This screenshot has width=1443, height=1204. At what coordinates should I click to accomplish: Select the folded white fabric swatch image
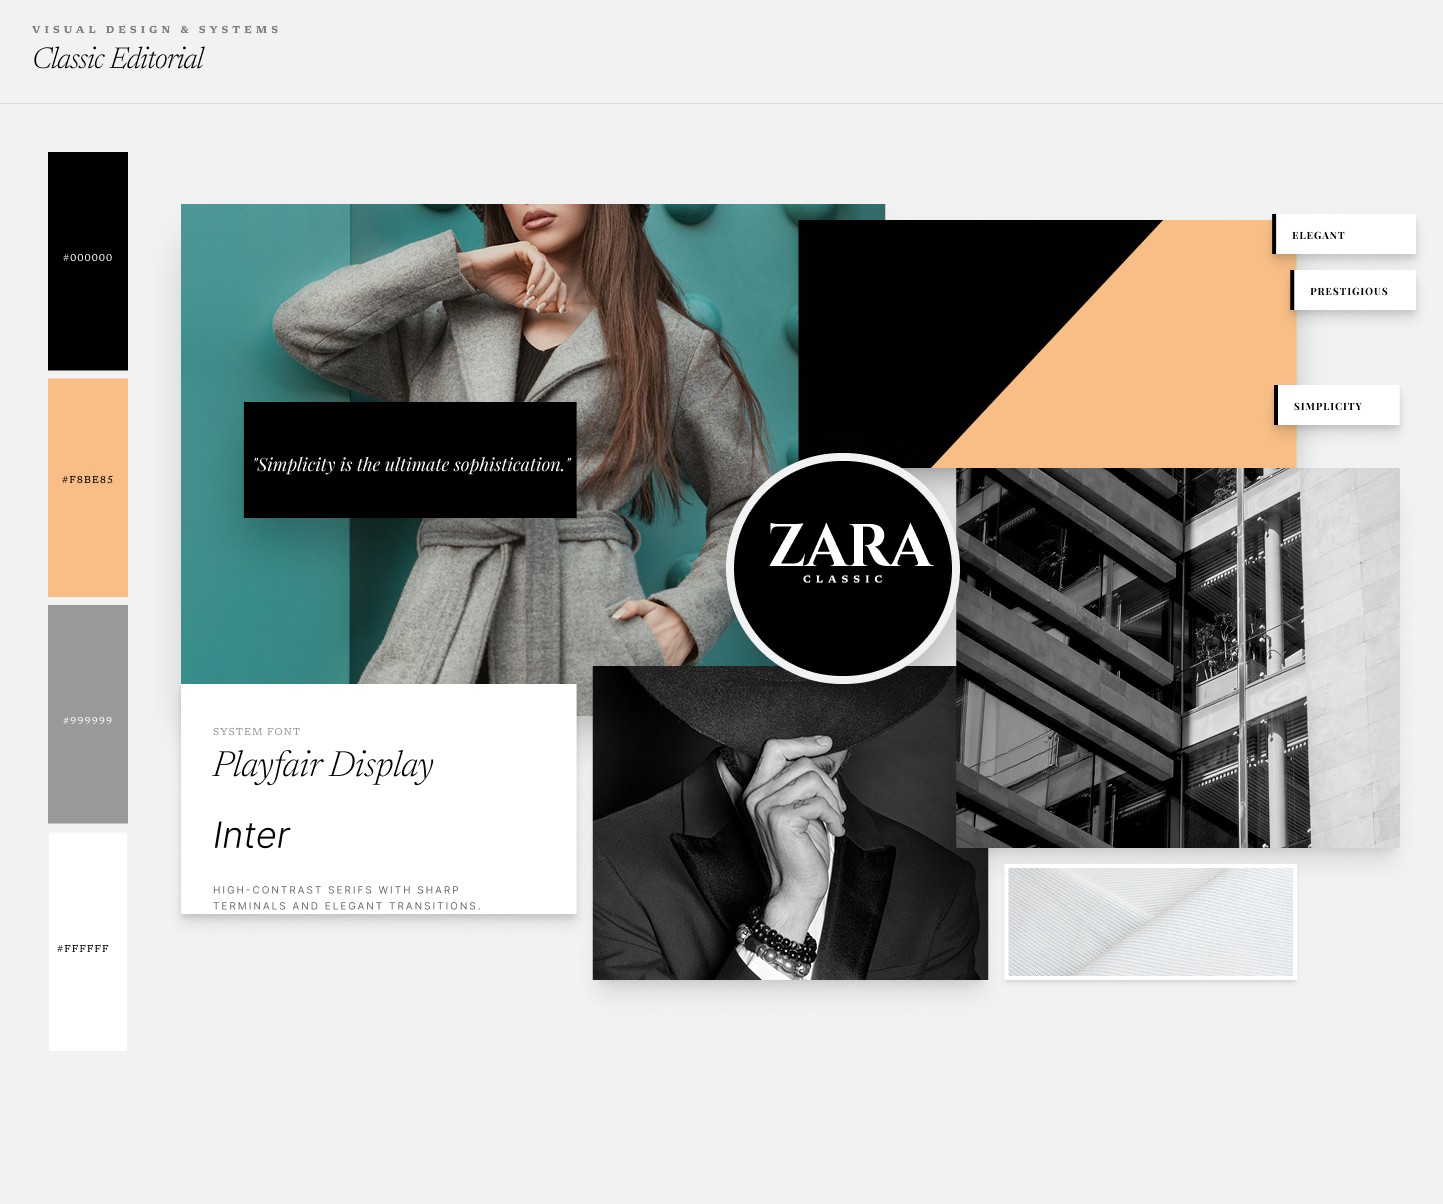pos(1149,920)
